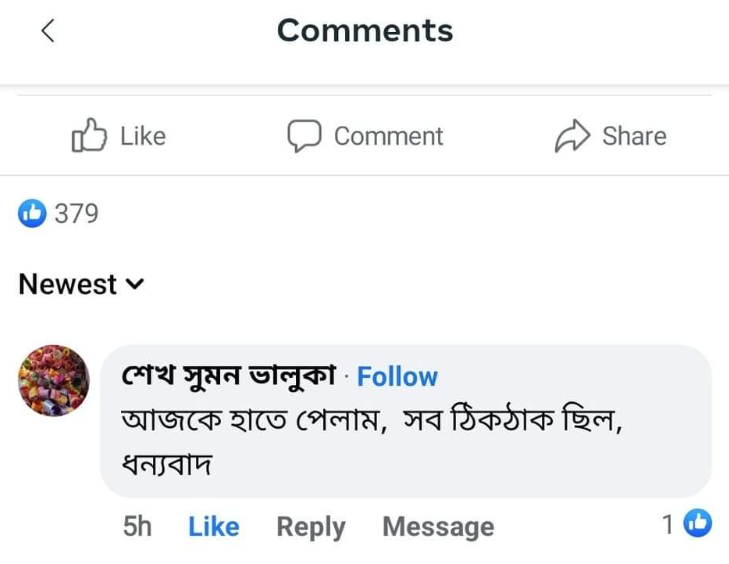
Task: Tap the post's Like text label
Action: [143, 136]
